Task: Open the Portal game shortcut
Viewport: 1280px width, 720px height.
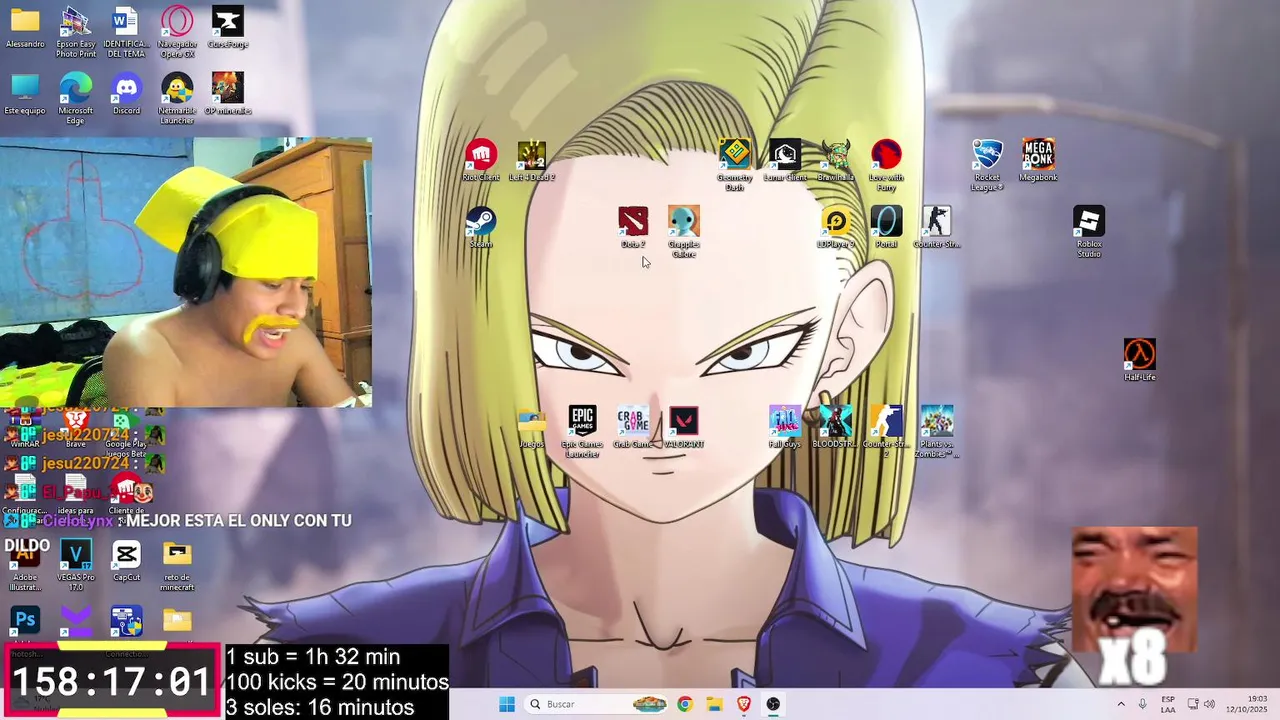Action: coord(886,227)
